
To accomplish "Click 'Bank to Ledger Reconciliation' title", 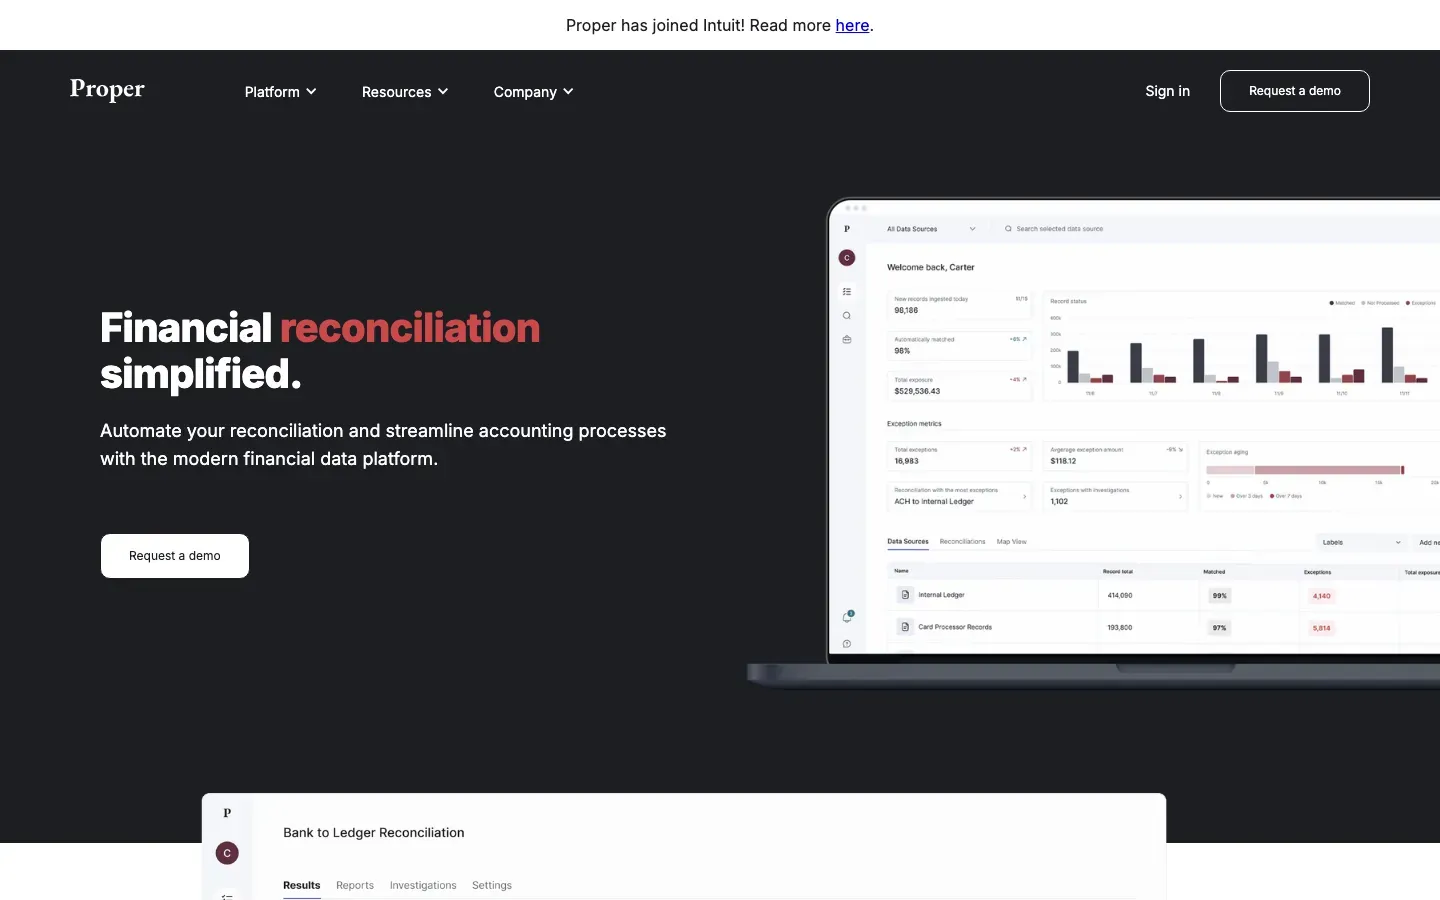I will (x=374, y=832).
